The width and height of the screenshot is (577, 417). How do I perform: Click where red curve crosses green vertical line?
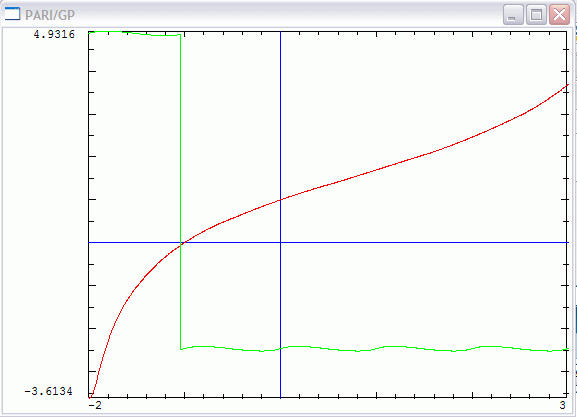(x=181, y=245)
